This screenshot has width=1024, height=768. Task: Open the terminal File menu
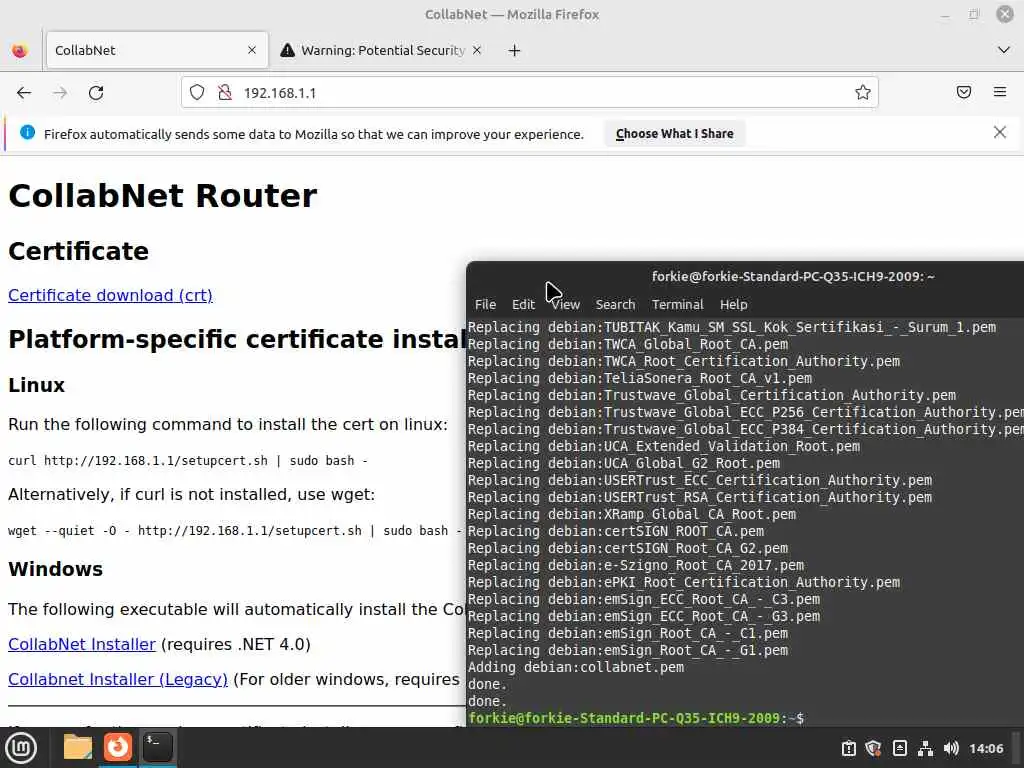click(x=485, y=304)
